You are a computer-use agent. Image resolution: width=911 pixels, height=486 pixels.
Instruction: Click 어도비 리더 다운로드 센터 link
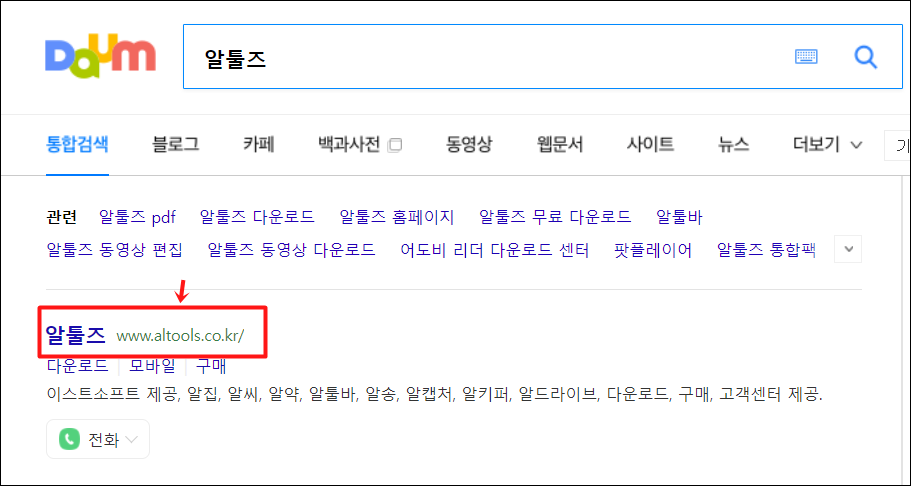(x=495, y=250)
